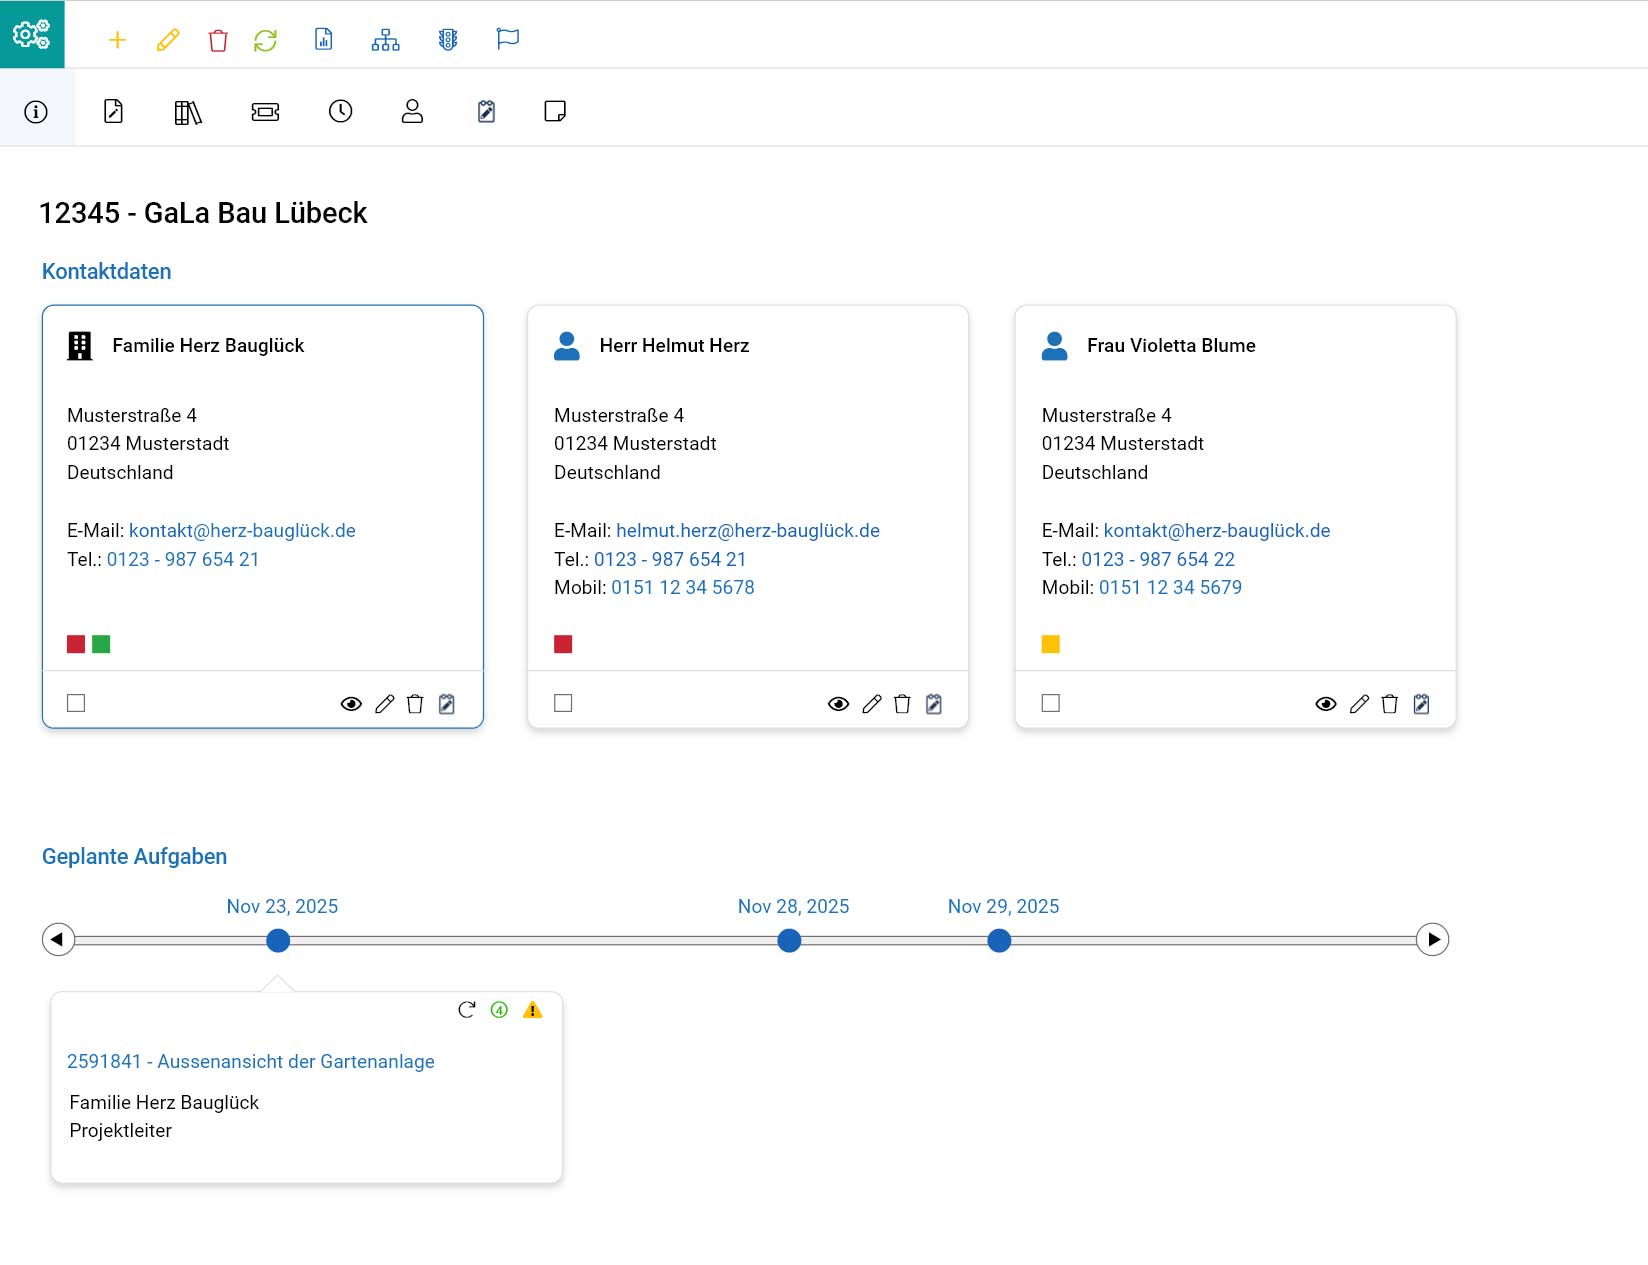Click the yellow plus add icon
The height and width of the screenshot is (1265, 1648).
(x=117, y=40)
